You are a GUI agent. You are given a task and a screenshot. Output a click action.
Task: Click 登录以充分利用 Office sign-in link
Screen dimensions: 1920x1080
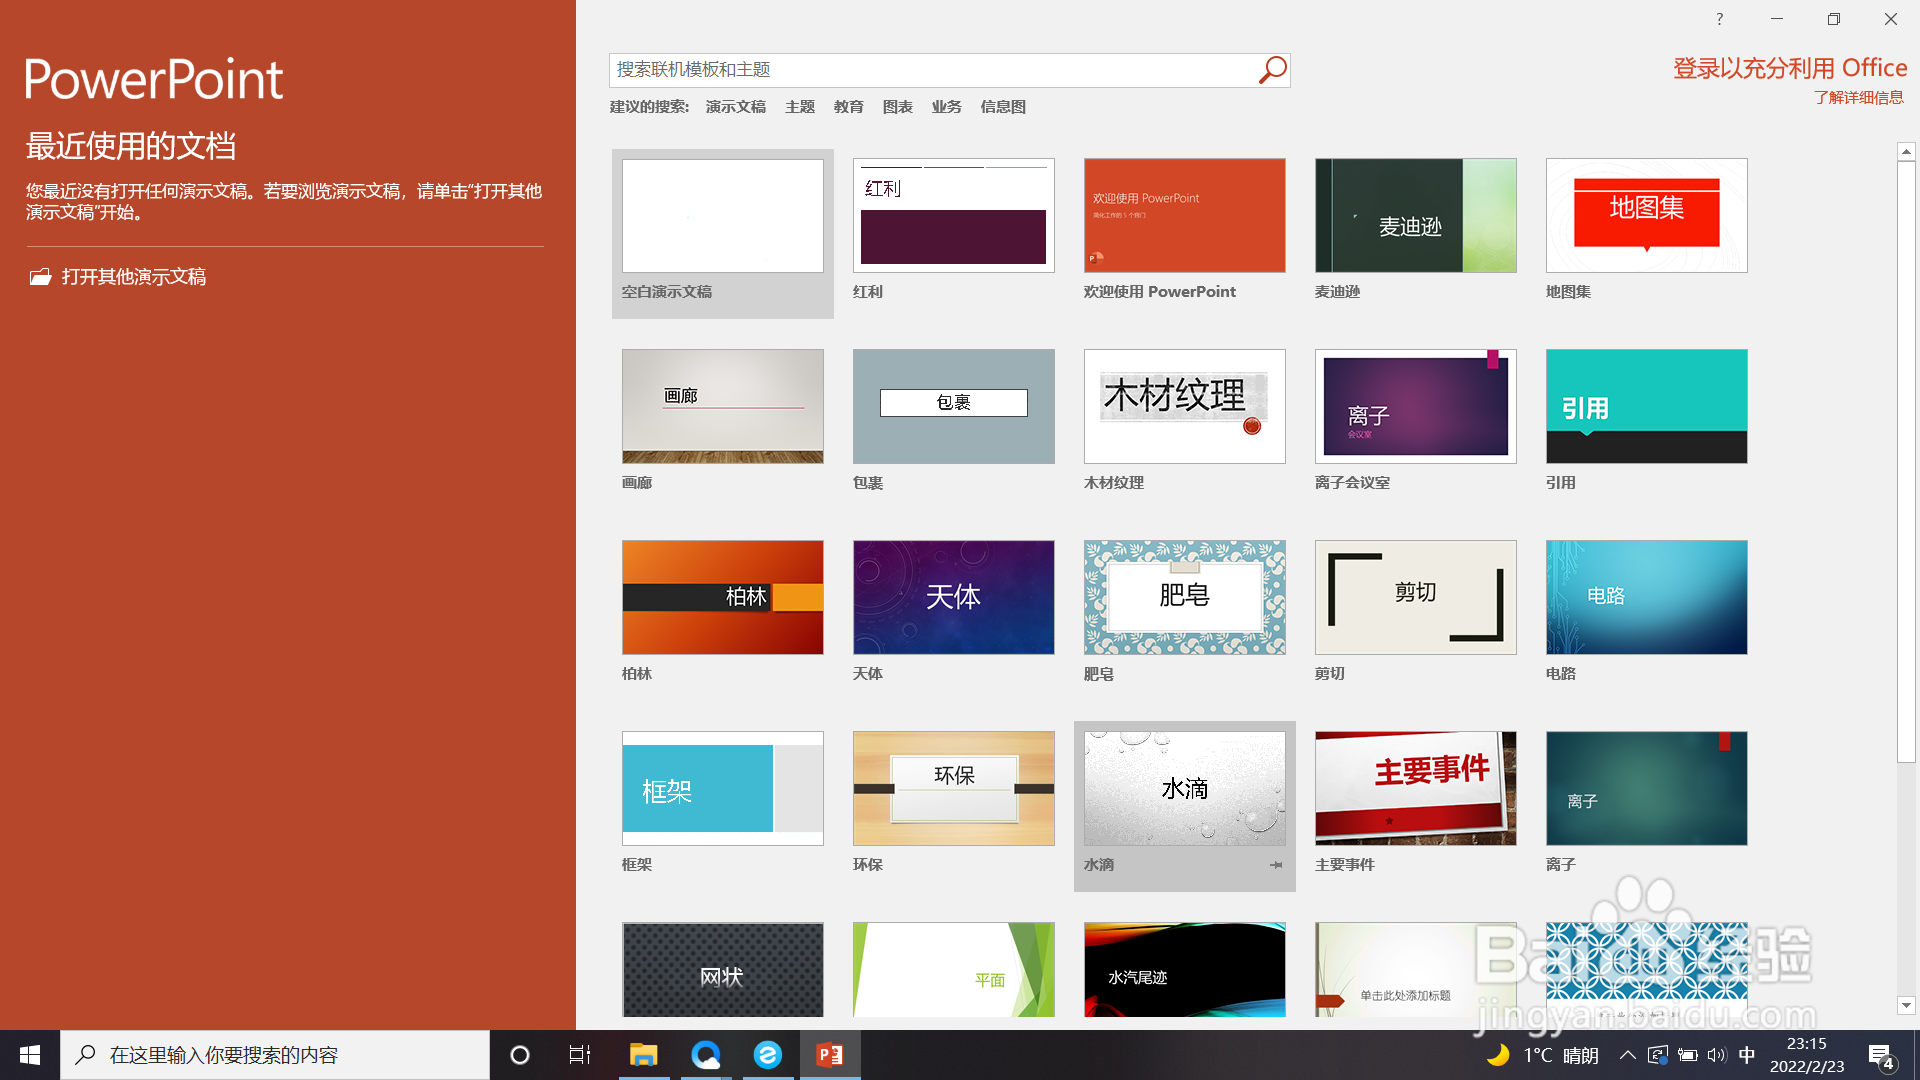point(1790,68)
